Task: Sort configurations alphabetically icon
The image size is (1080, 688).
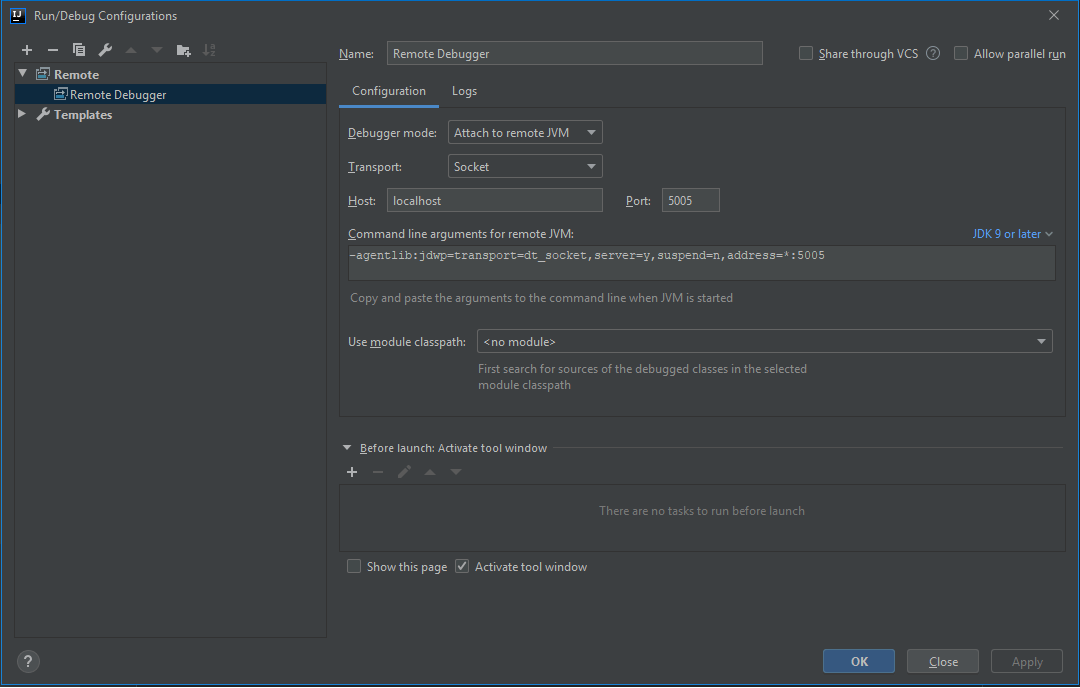Action: [x=209, y=50]
